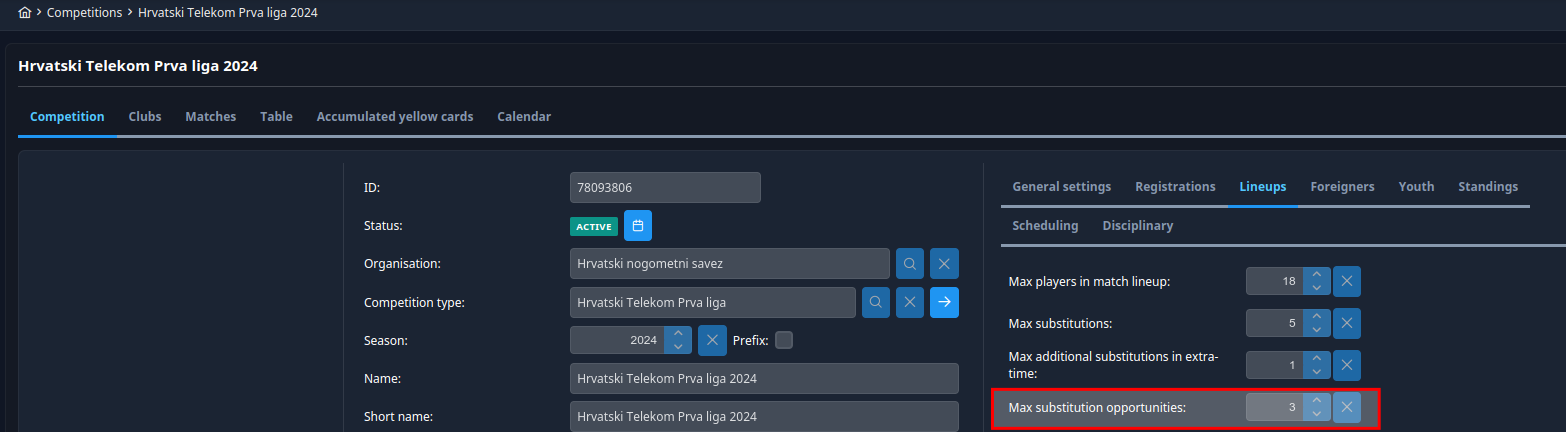
Task: Decrease Max substitutions with down arrow
Action: coord(1317,330)
